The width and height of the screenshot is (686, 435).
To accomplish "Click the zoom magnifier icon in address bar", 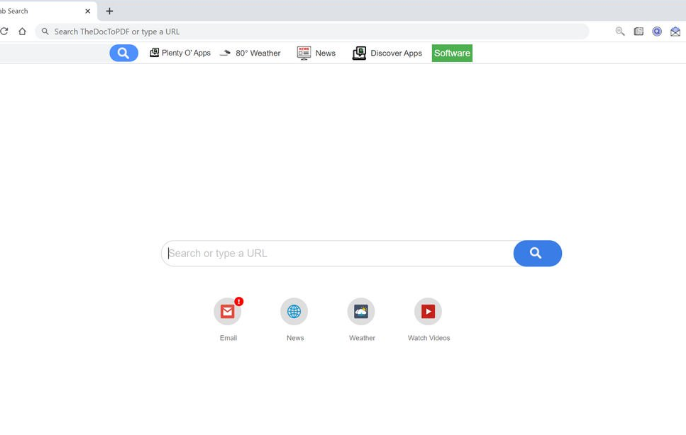I will (x=620, y=31).
